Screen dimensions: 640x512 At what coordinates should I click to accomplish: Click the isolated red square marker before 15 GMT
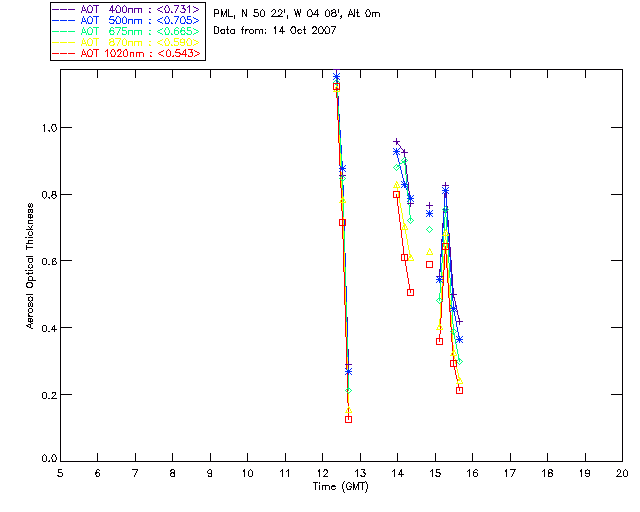click(x=429, y=265)
